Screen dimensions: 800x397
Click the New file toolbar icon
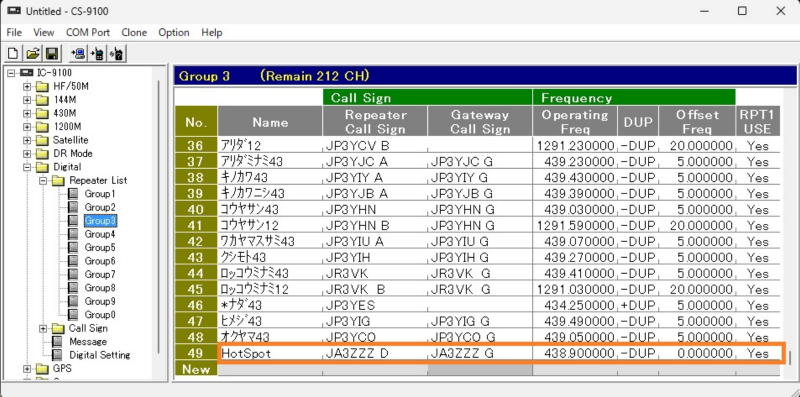(x=13, y=54)
